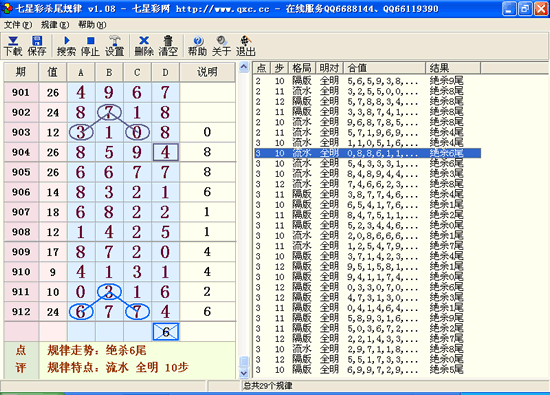This screenshot has width=550, height=395.
Task: Click scrollbar thumb near the bottom arrow
Action: pos(244,362)
